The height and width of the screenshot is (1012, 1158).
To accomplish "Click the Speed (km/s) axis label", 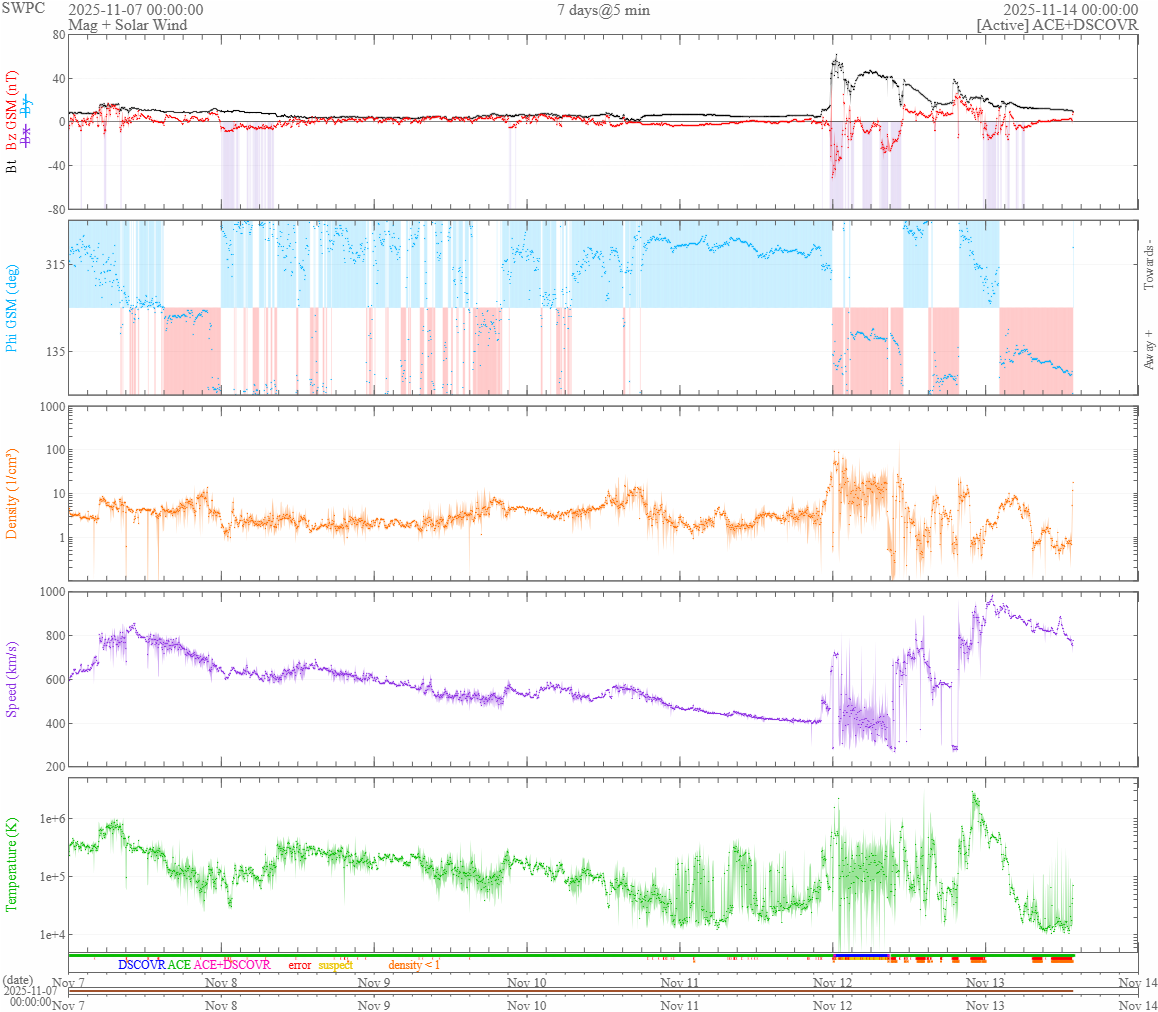I will tap(12, 679).
